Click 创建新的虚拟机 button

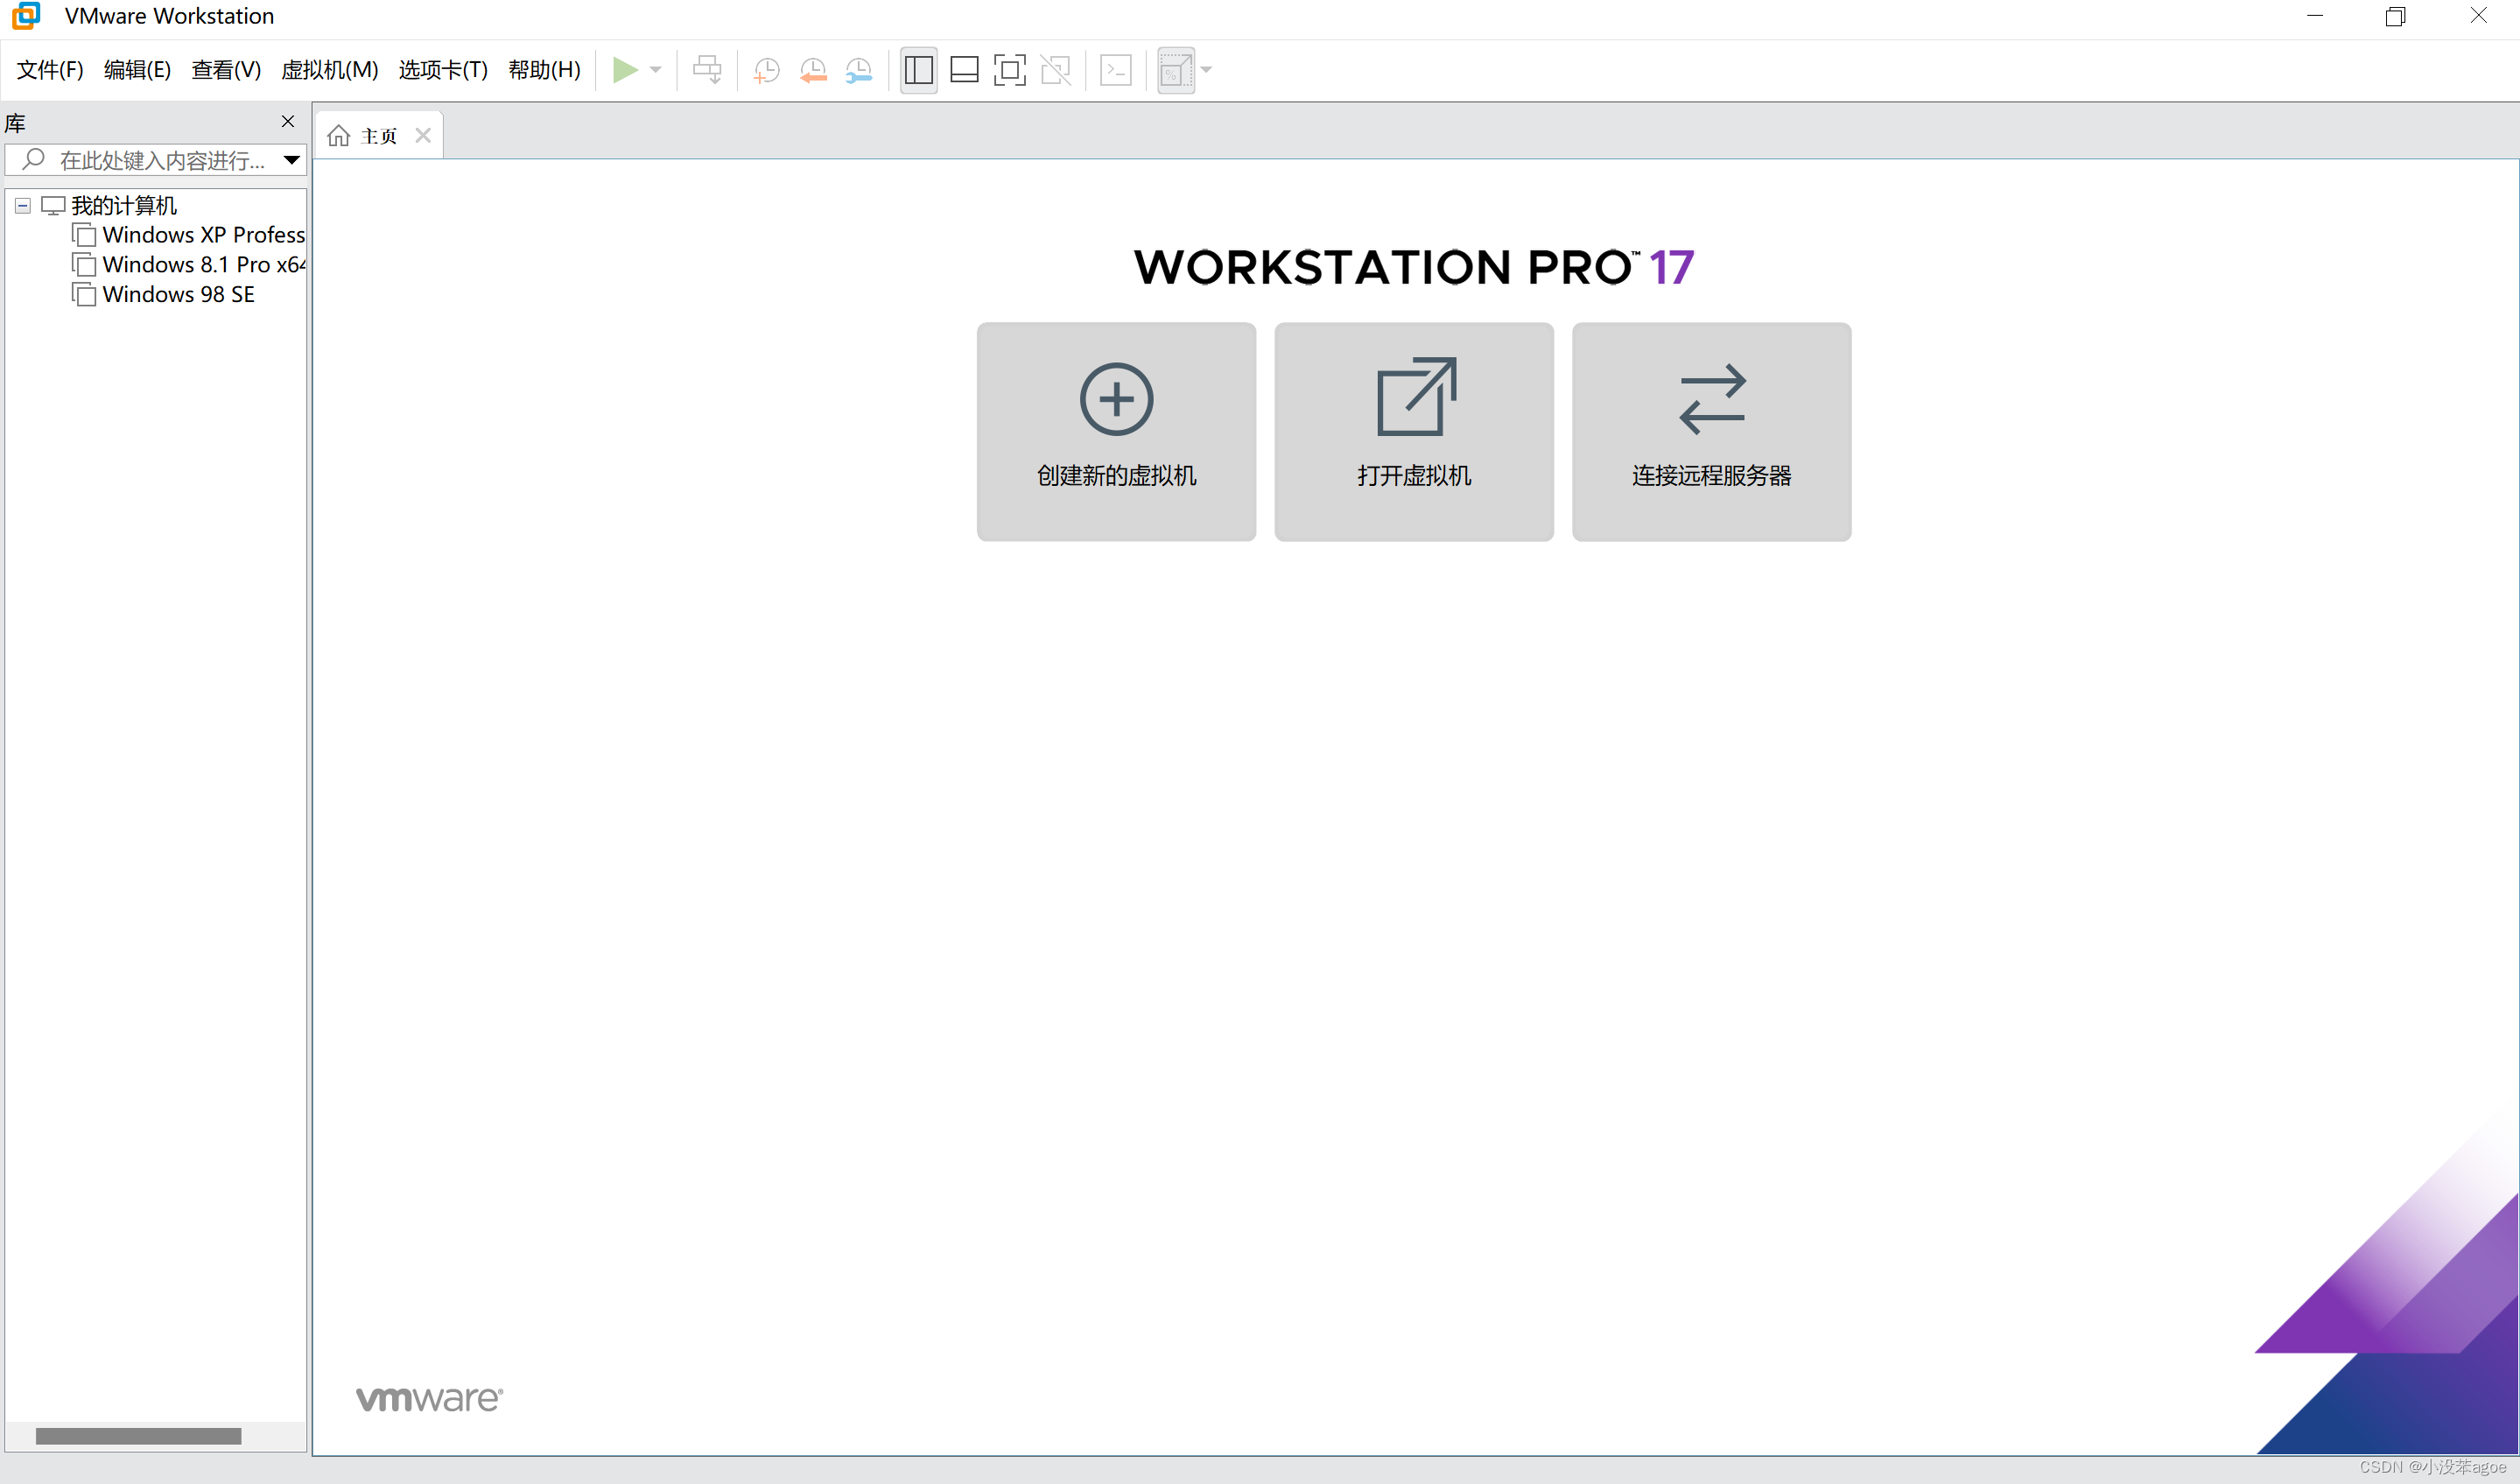1116,431
